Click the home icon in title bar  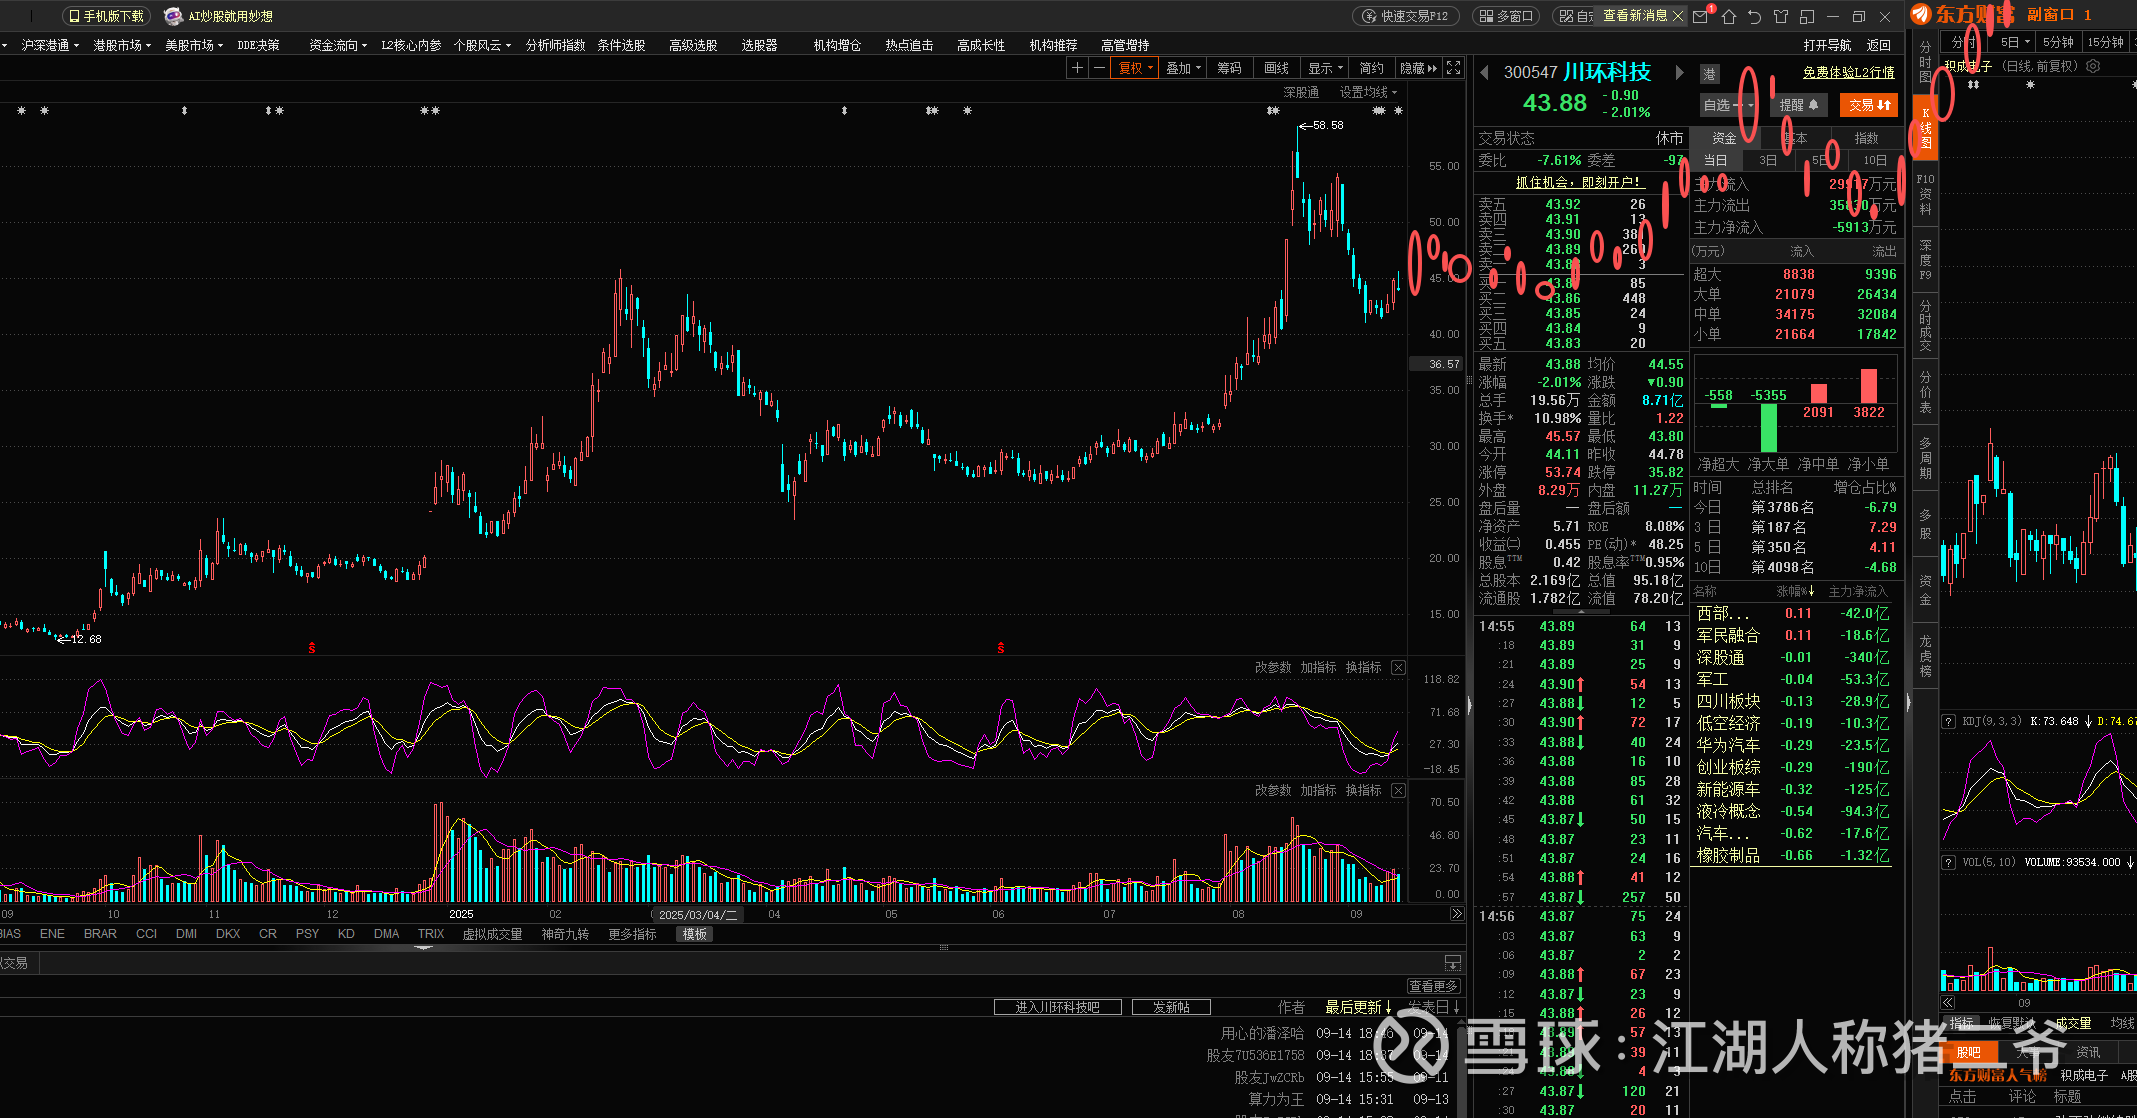point(1728,17)
